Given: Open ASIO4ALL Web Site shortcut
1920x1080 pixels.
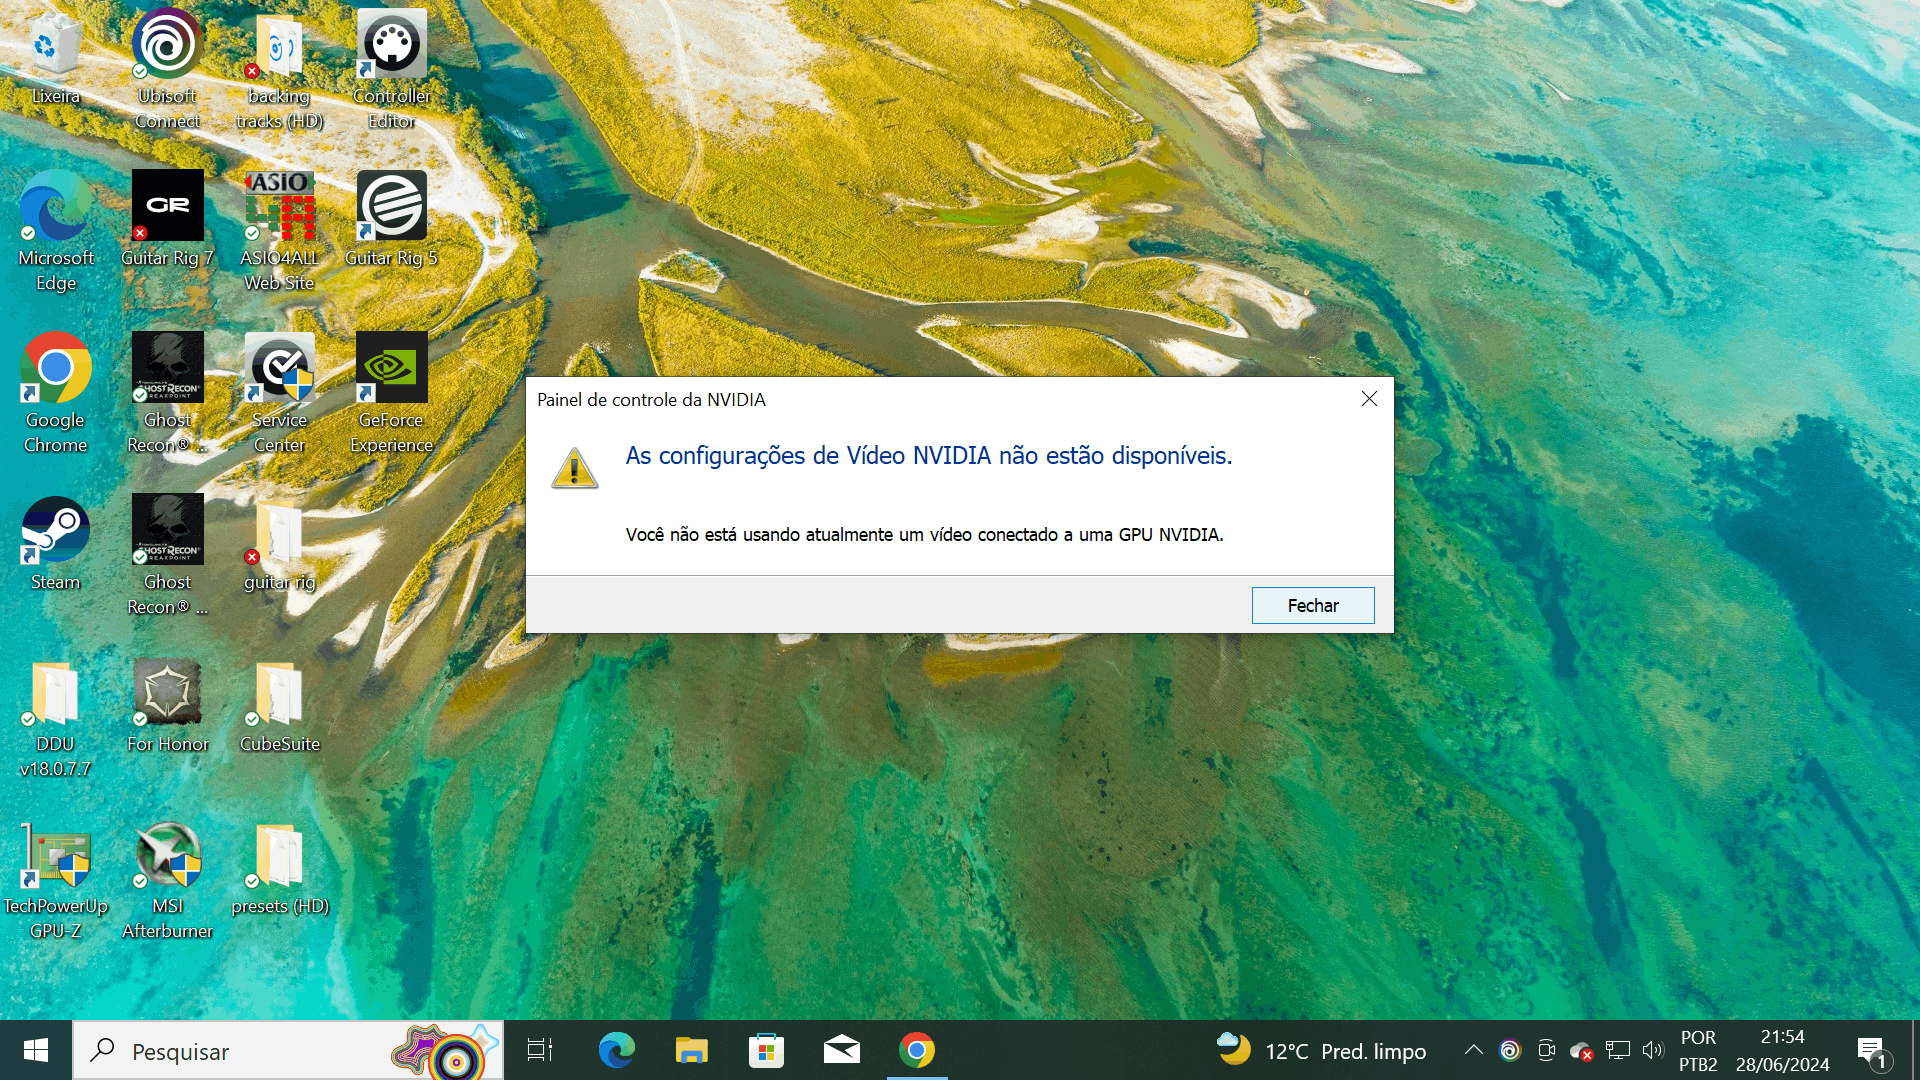Looking at the screenshot, I should (x=280, y=206).
